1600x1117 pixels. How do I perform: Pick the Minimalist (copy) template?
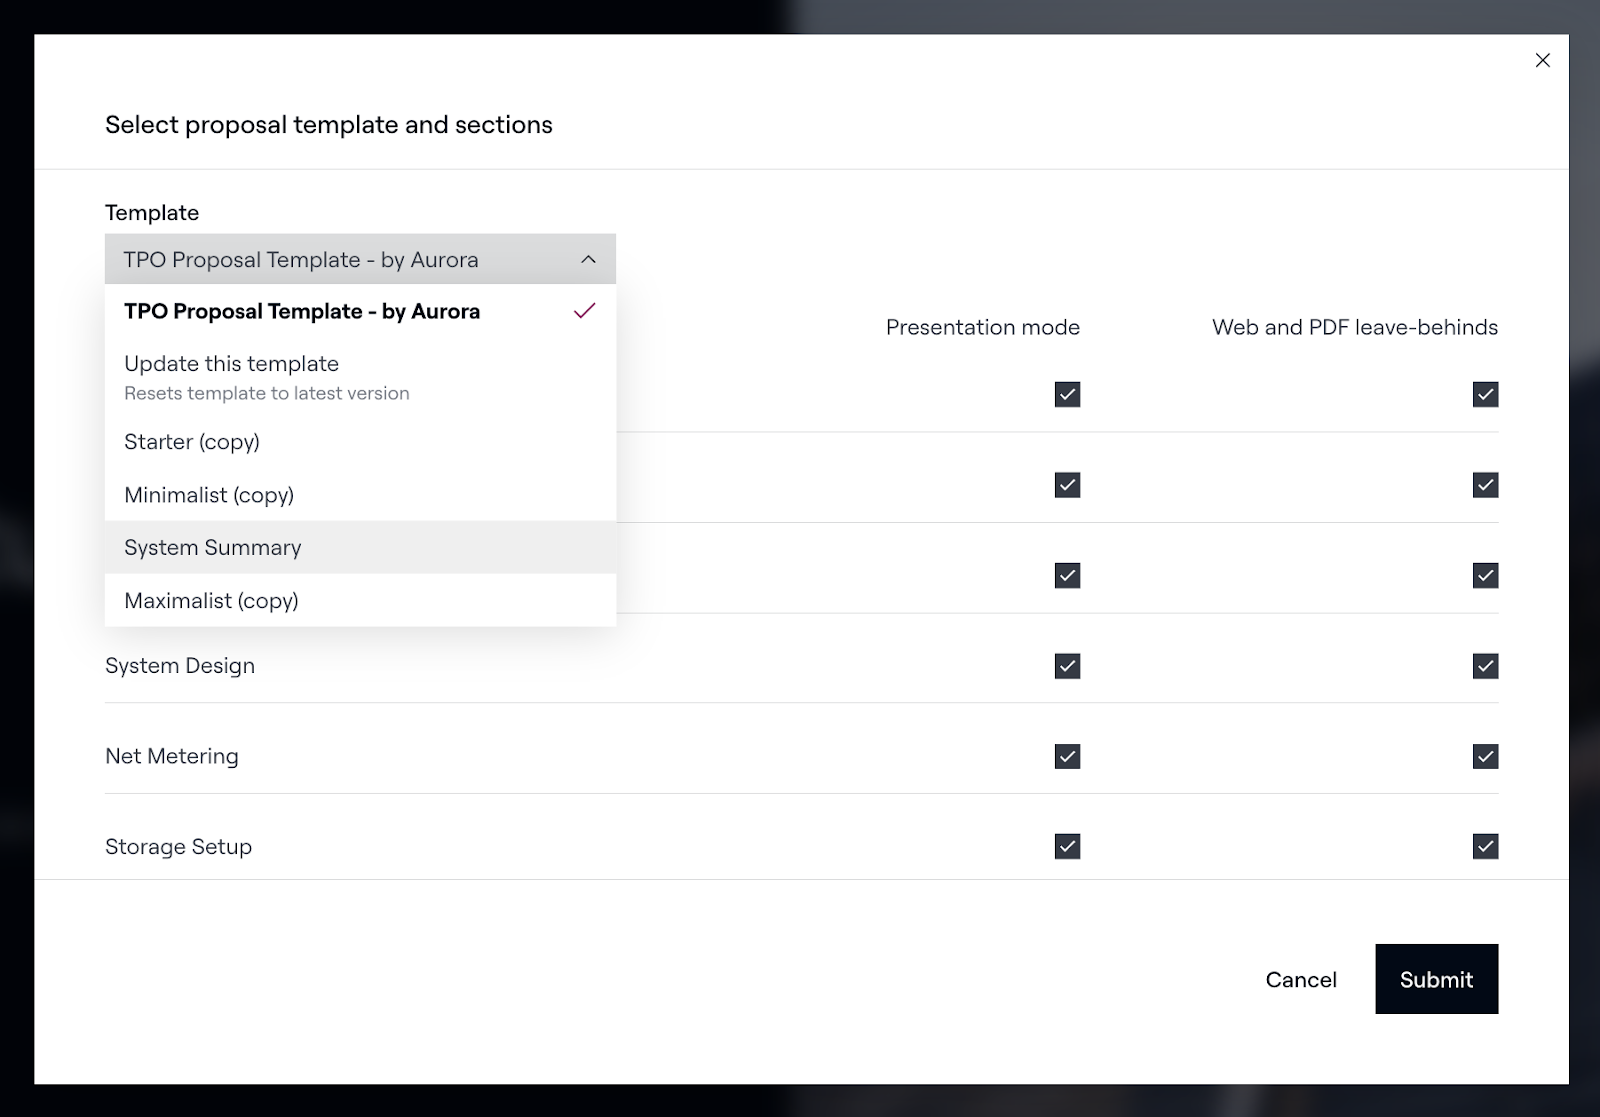[209, 495]
